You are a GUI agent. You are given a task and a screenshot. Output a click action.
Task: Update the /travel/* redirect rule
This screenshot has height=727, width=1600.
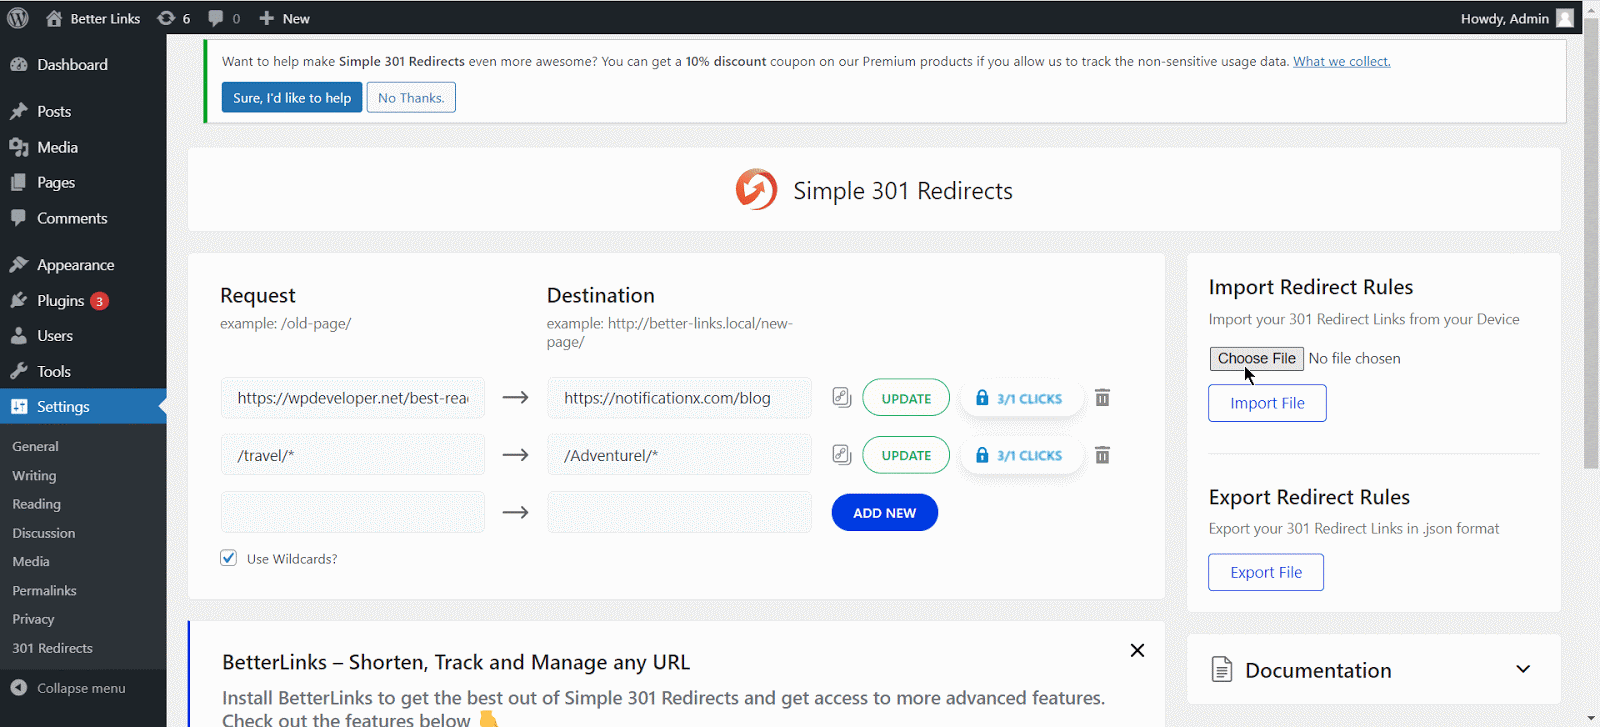click(906, 455)
